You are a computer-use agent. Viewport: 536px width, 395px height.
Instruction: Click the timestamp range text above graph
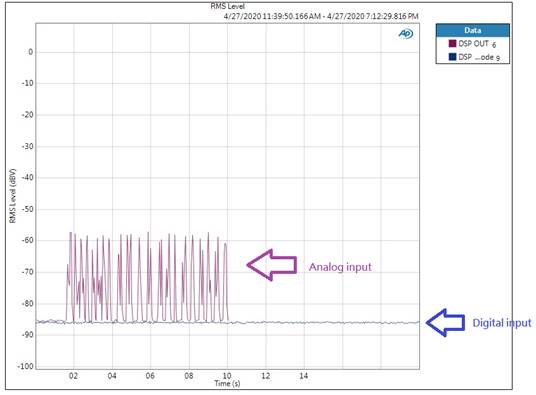[x=321, y=16]
